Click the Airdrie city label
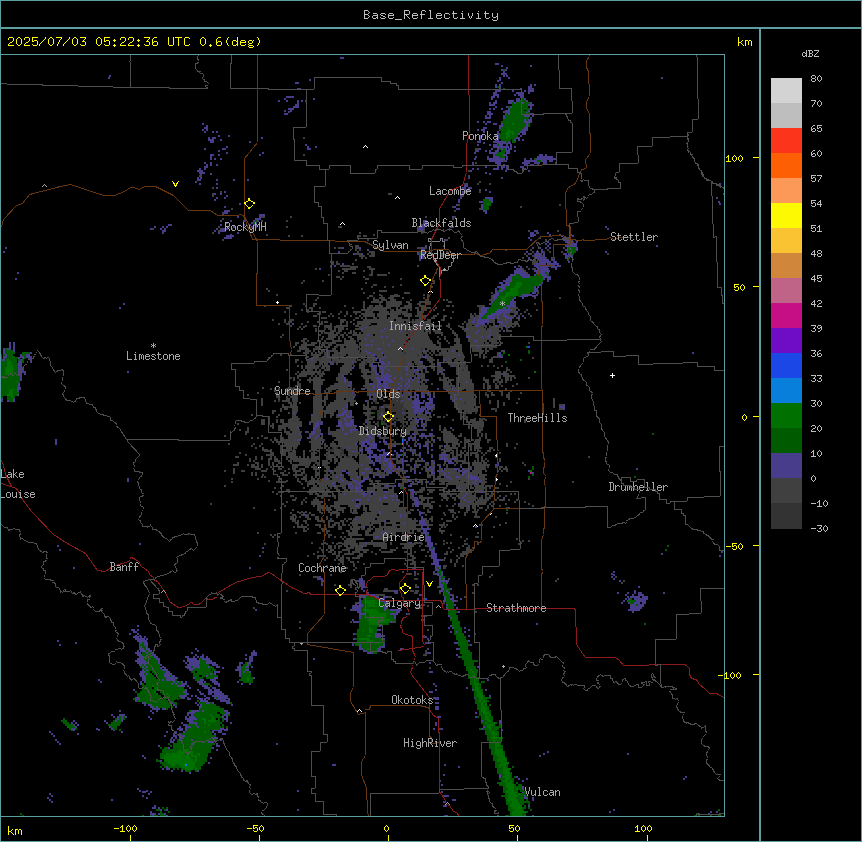This screenshot has width=862, height=842. point(404,537)
